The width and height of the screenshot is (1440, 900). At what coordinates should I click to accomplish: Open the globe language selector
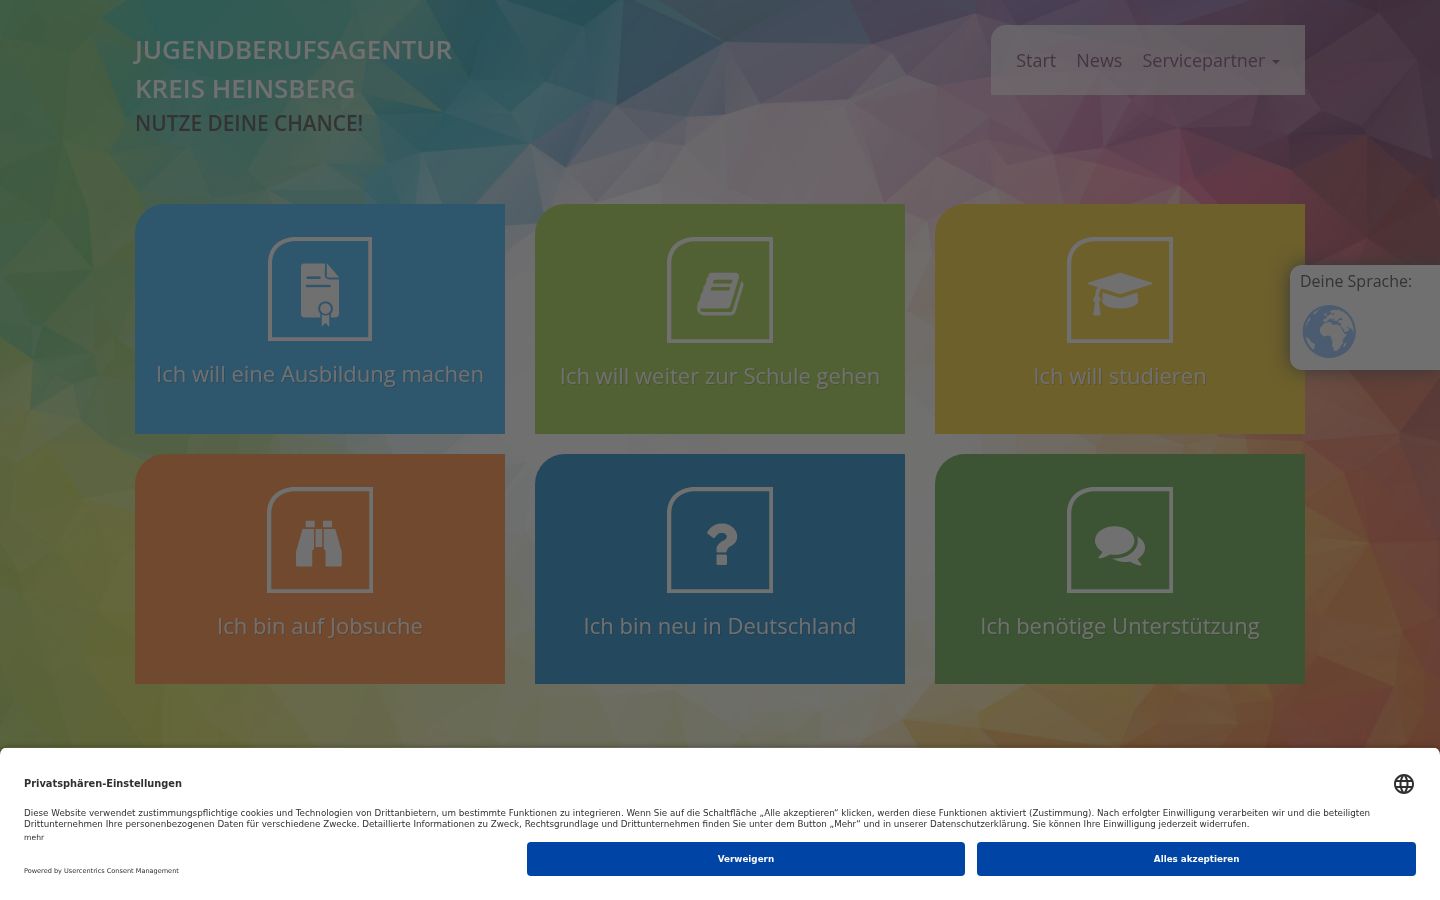1329,332
